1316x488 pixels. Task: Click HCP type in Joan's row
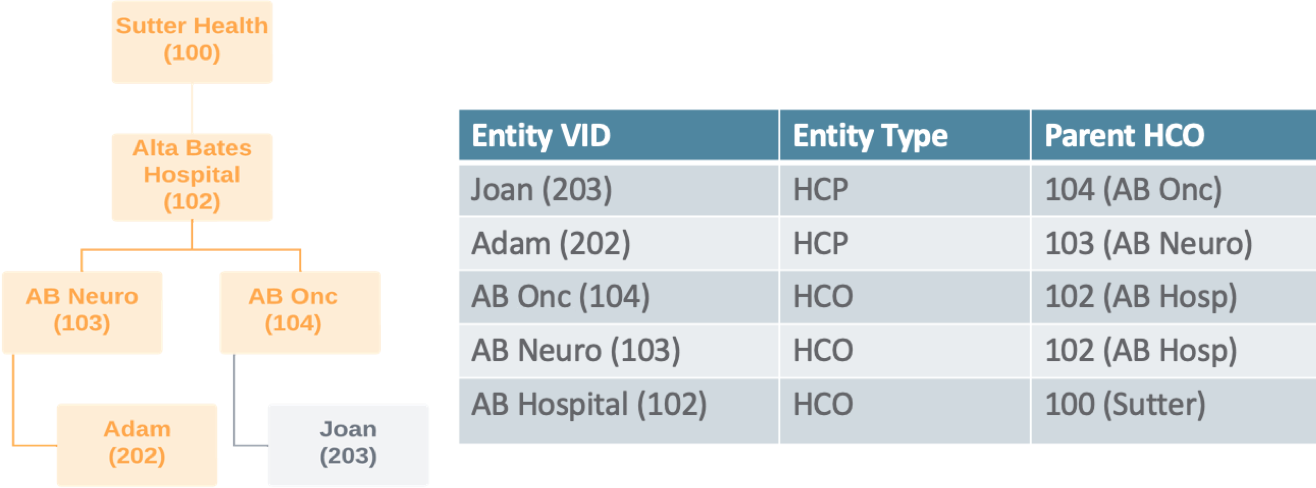821,189
